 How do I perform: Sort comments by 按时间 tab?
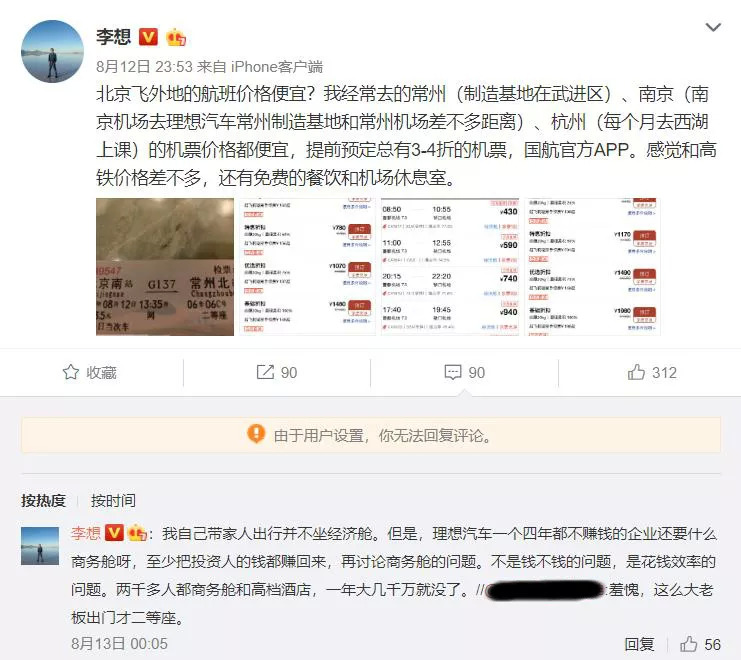point(113,500)
